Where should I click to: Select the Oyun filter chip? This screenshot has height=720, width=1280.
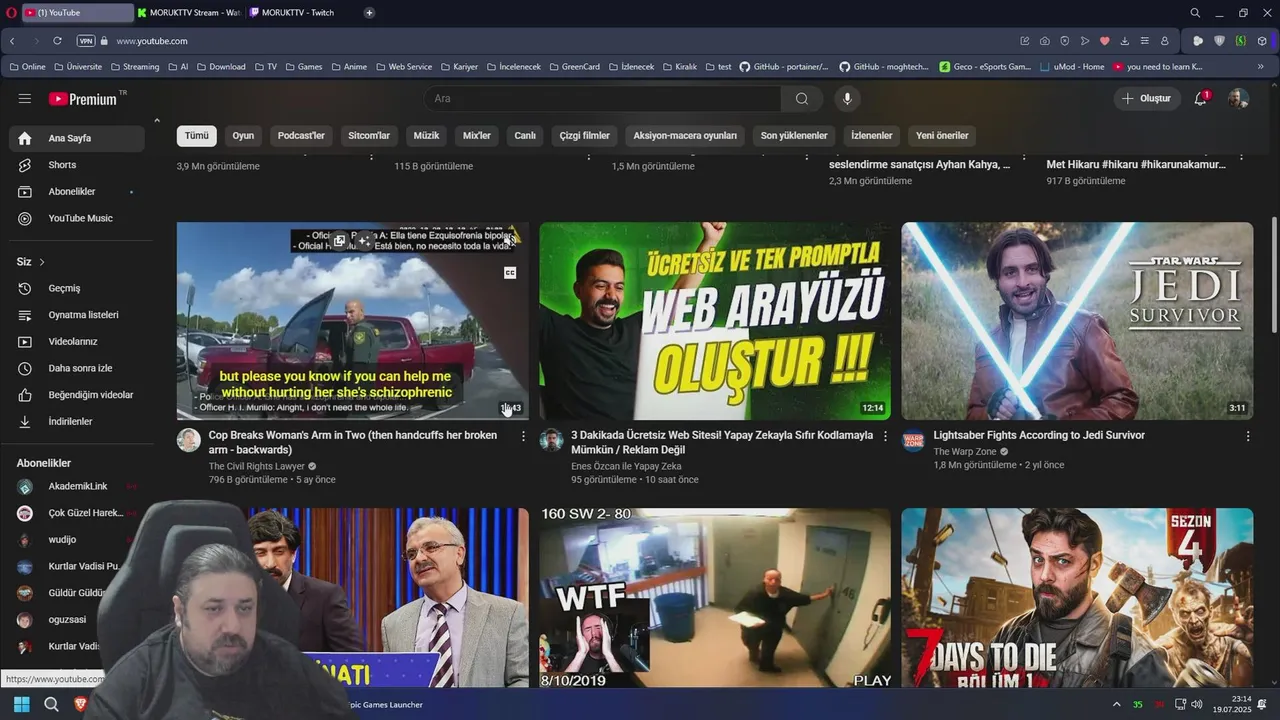point(243,136)
